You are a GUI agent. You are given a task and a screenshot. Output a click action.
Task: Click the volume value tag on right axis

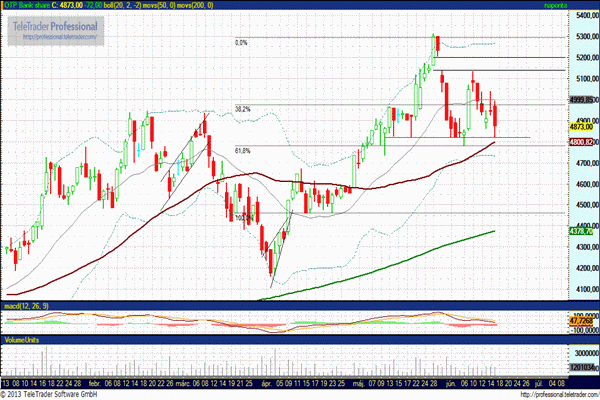583,366
